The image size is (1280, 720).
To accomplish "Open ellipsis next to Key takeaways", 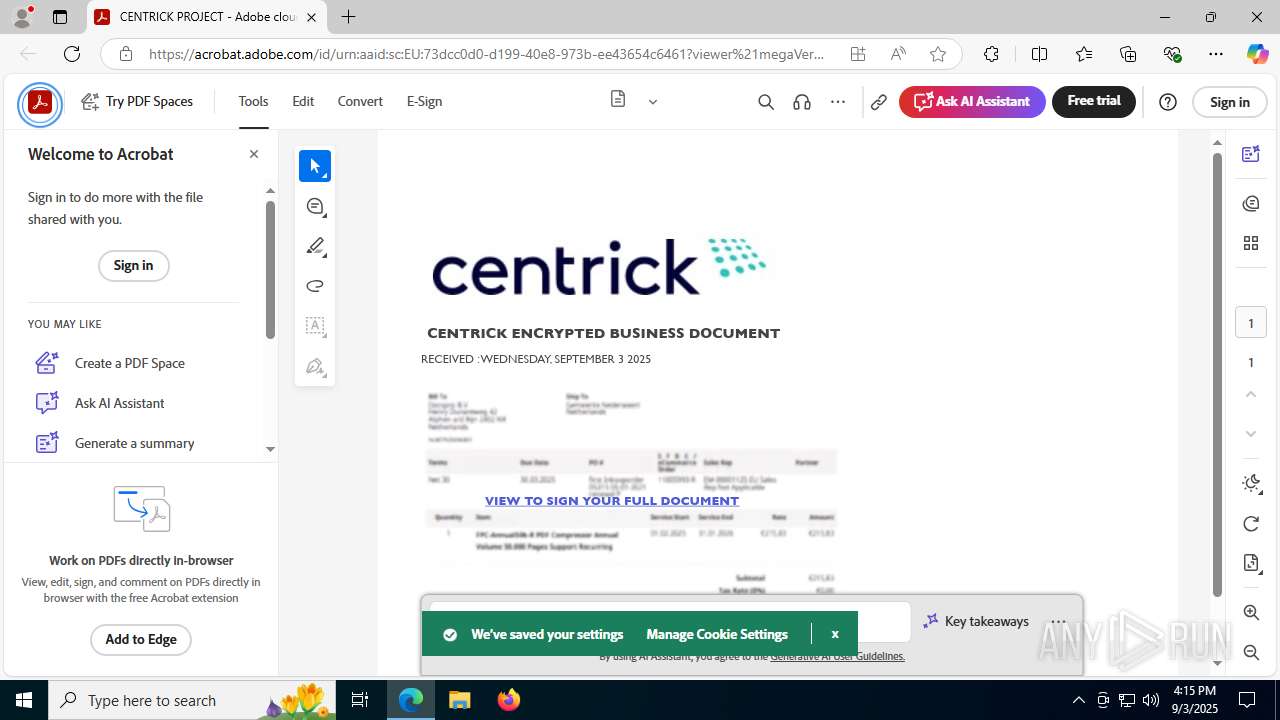I will tap(1059, 621).
